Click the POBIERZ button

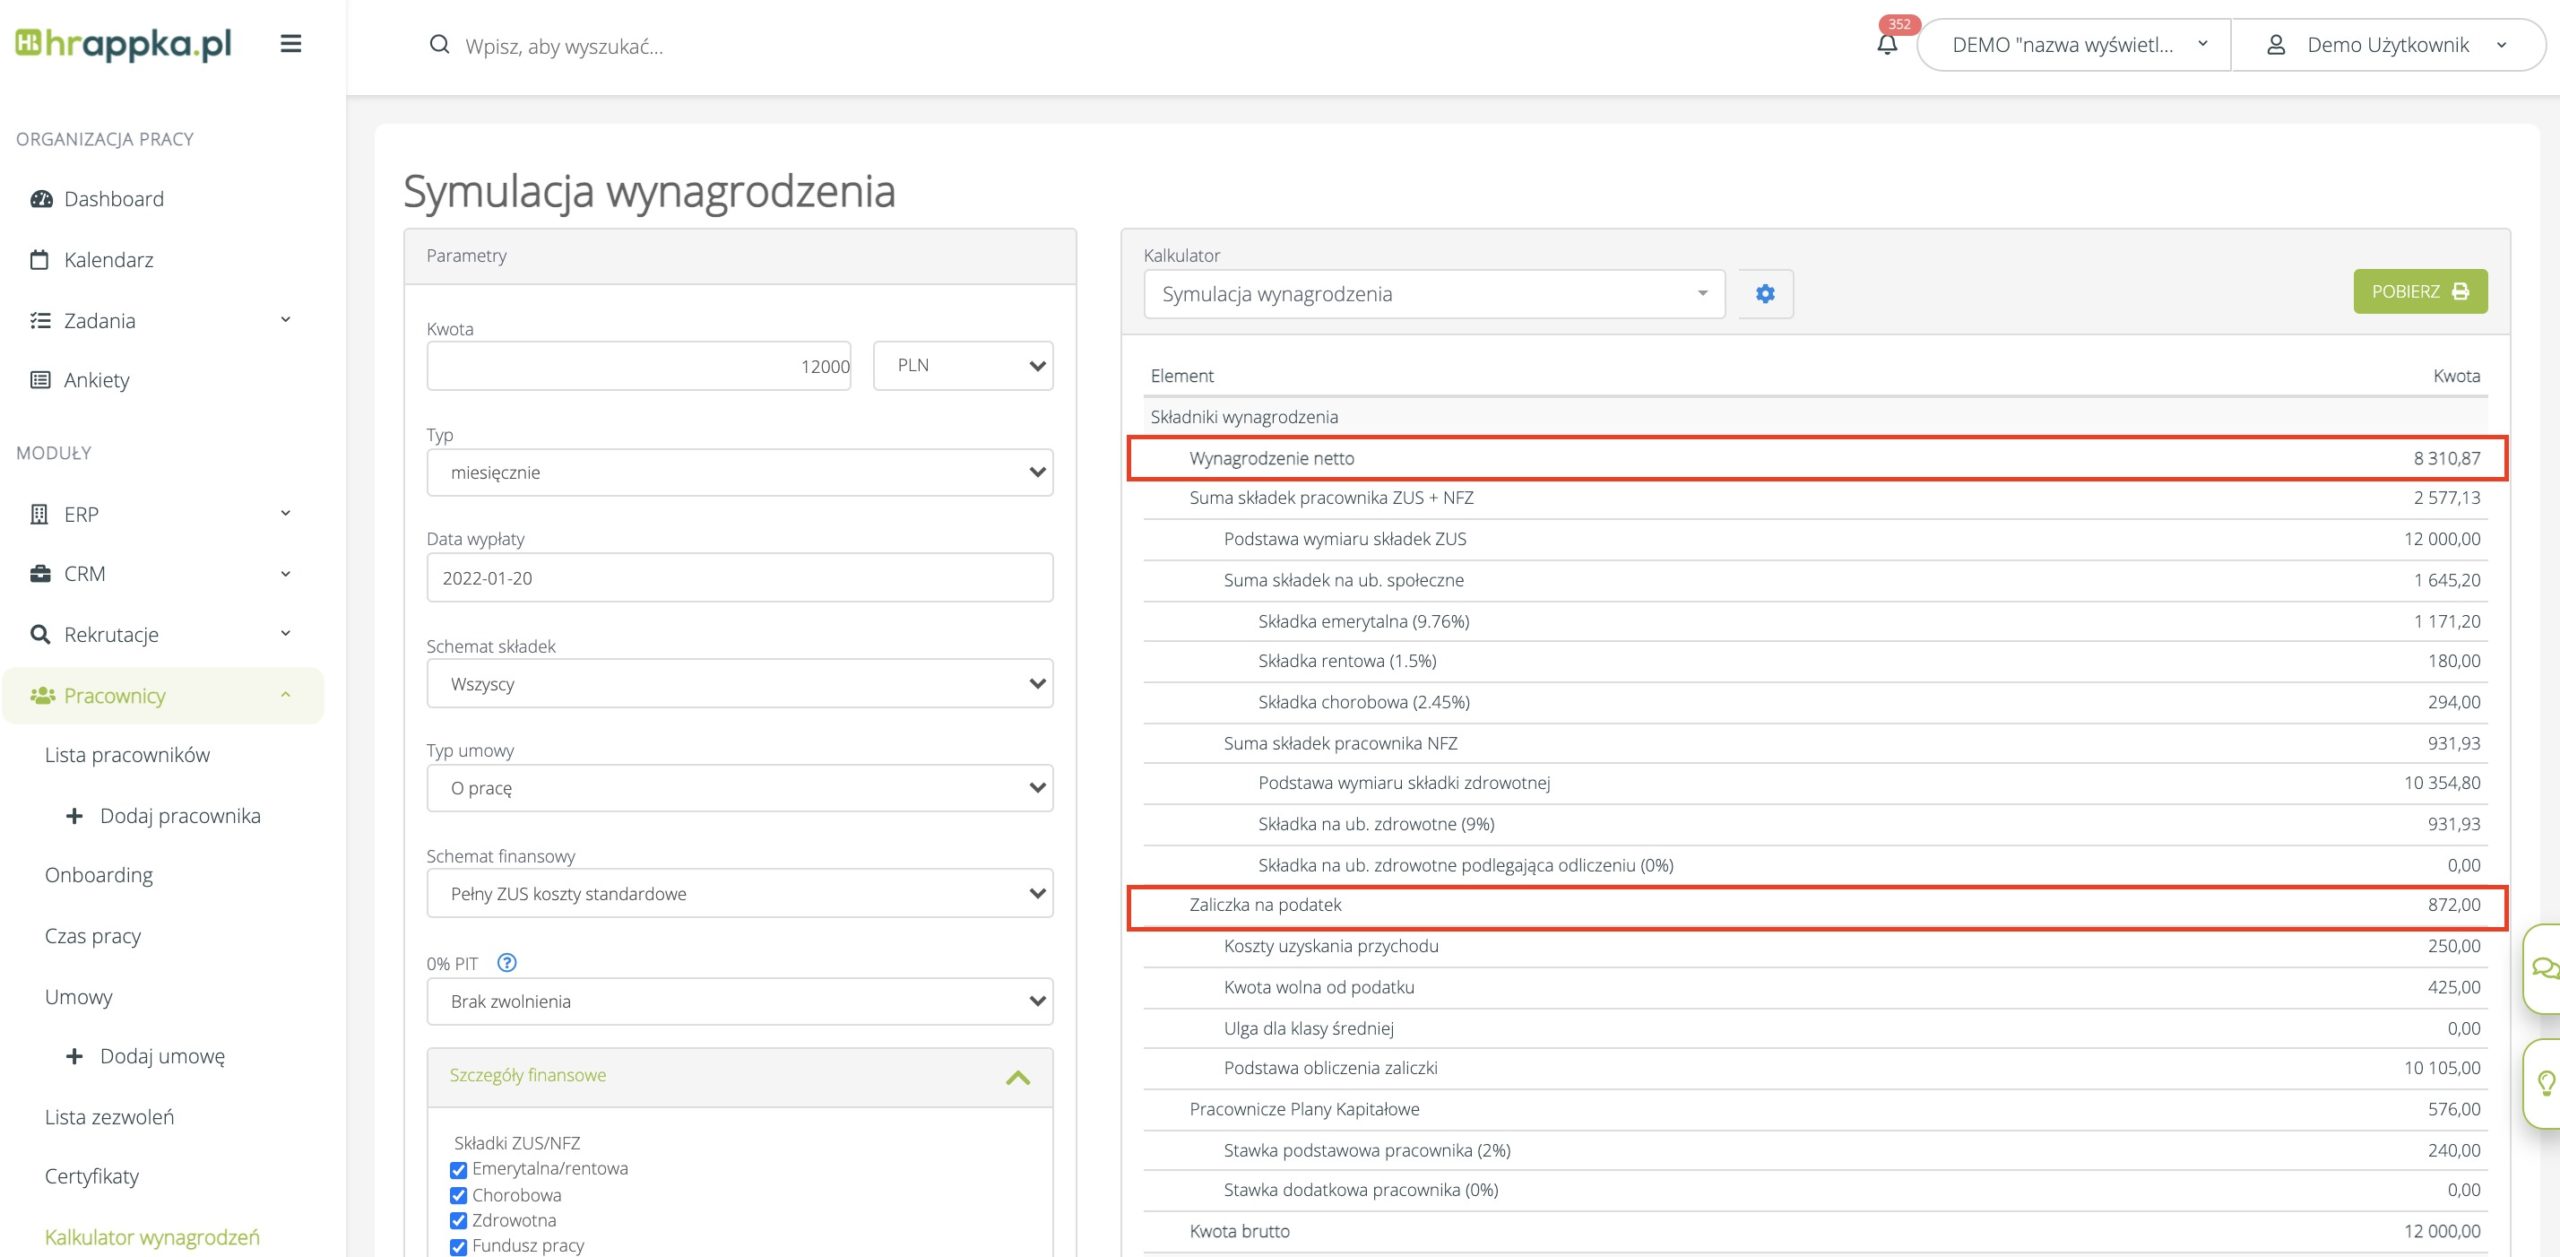(2419, 292)
